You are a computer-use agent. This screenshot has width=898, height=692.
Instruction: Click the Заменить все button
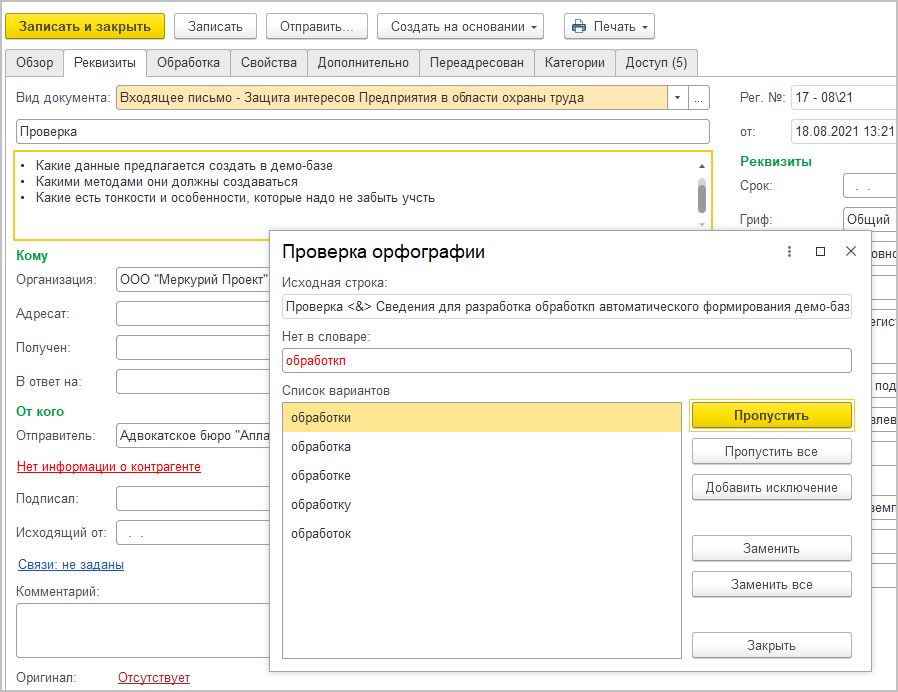[771, 584]
